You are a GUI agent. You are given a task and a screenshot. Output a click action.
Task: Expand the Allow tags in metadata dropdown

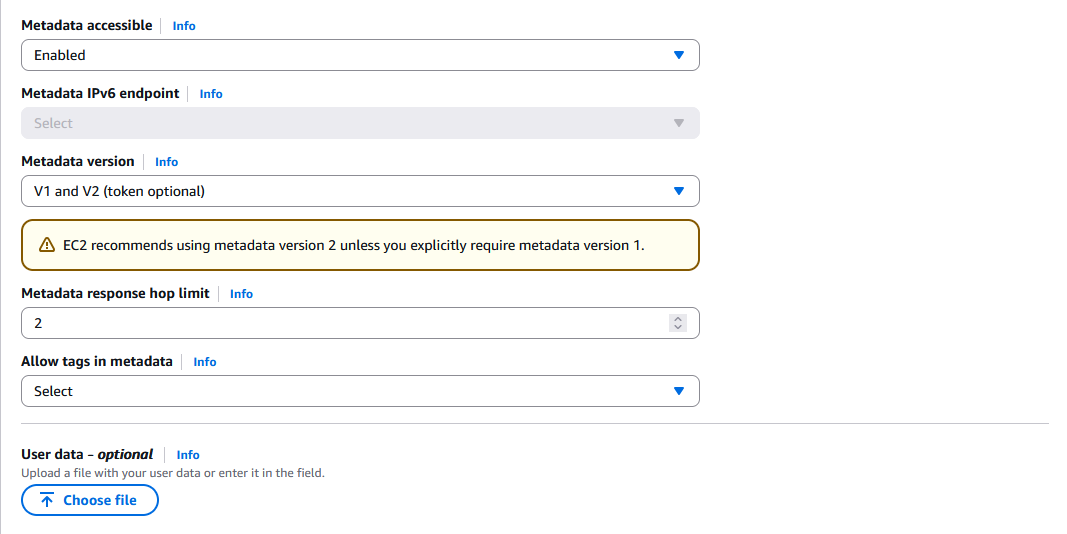(360, 391)
